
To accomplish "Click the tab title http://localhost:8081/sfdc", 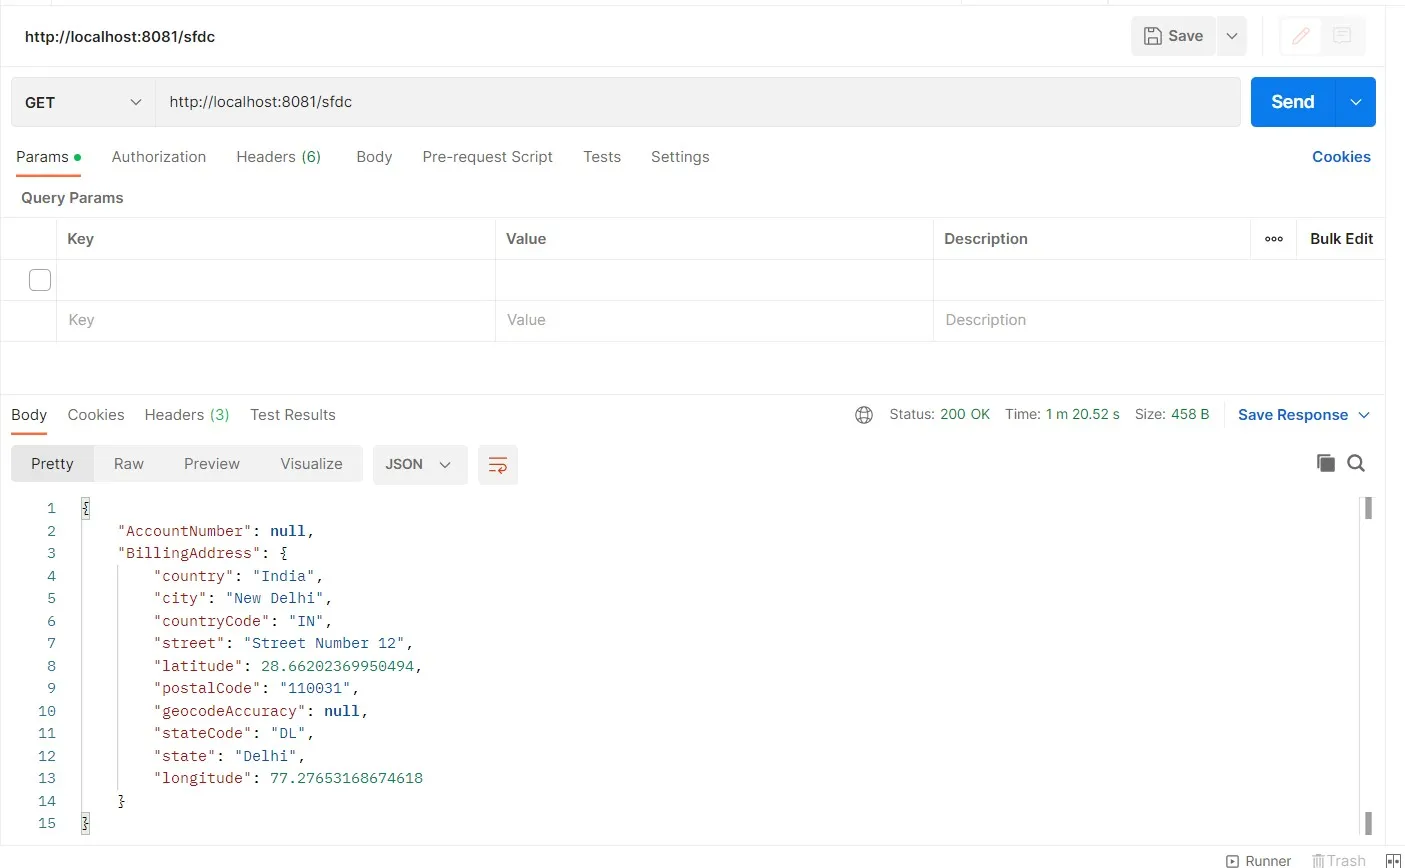I will click(x=120, y=37).
